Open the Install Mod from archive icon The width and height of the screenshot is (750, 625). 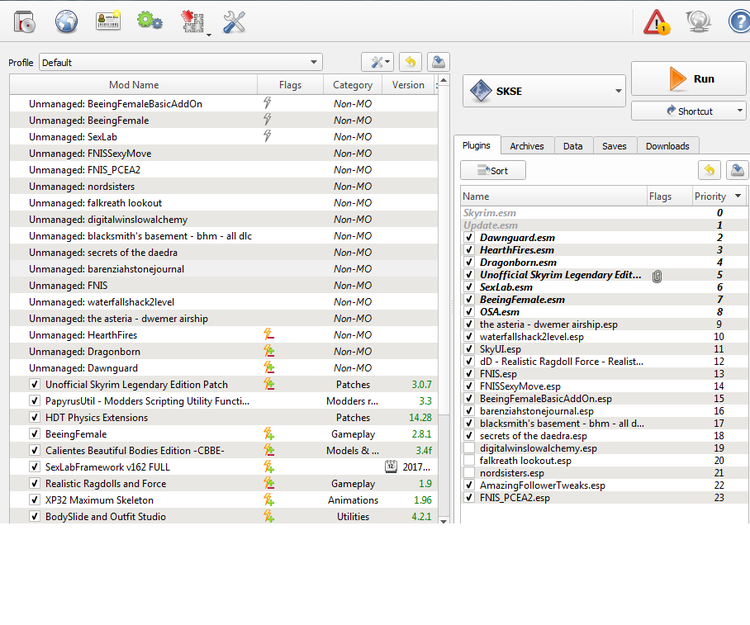[x=24, y=22]
